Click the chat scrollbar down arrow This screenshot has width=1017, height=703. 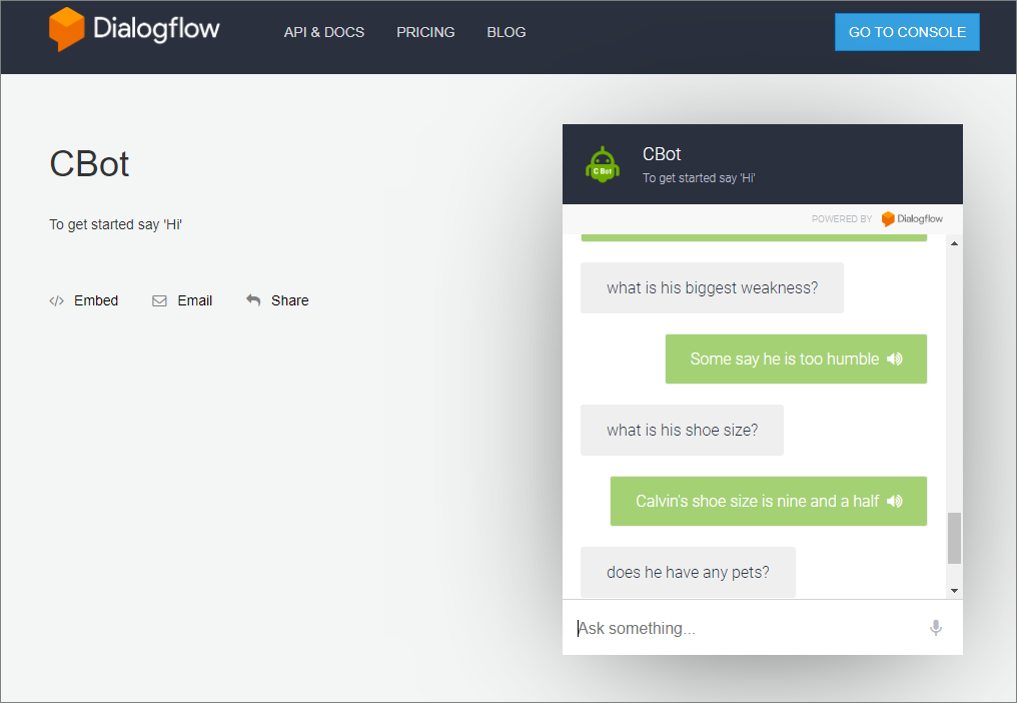(954, 590)
